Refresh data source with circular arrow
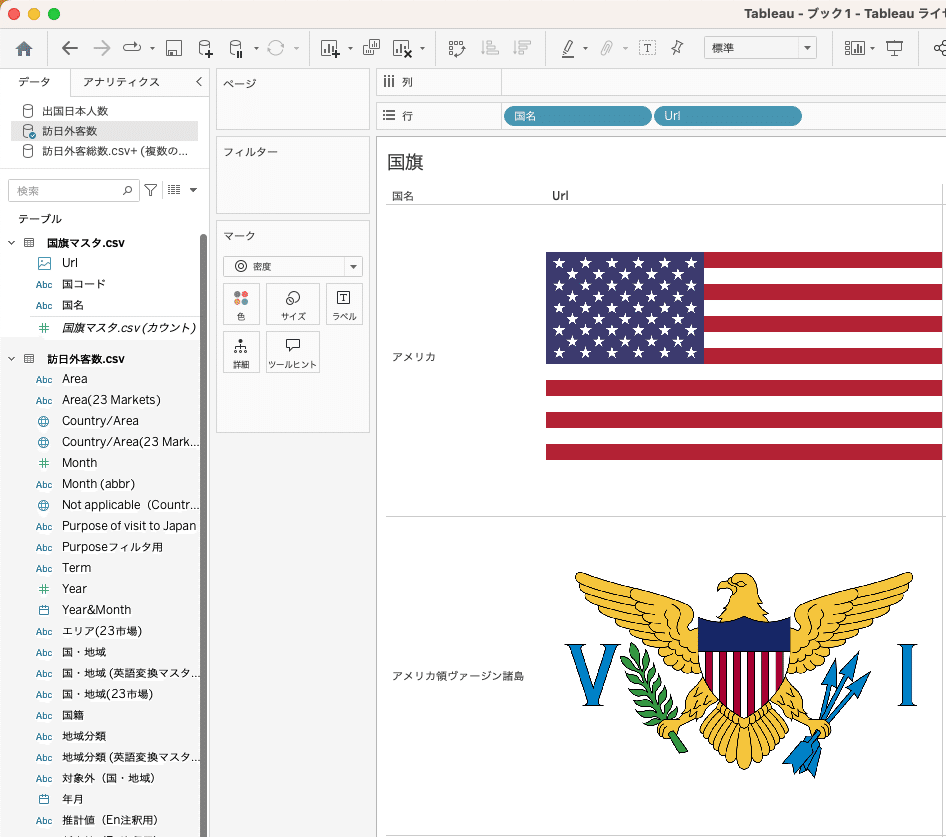The width and height of the screenshot is (946, 837). tap(276, 48)
